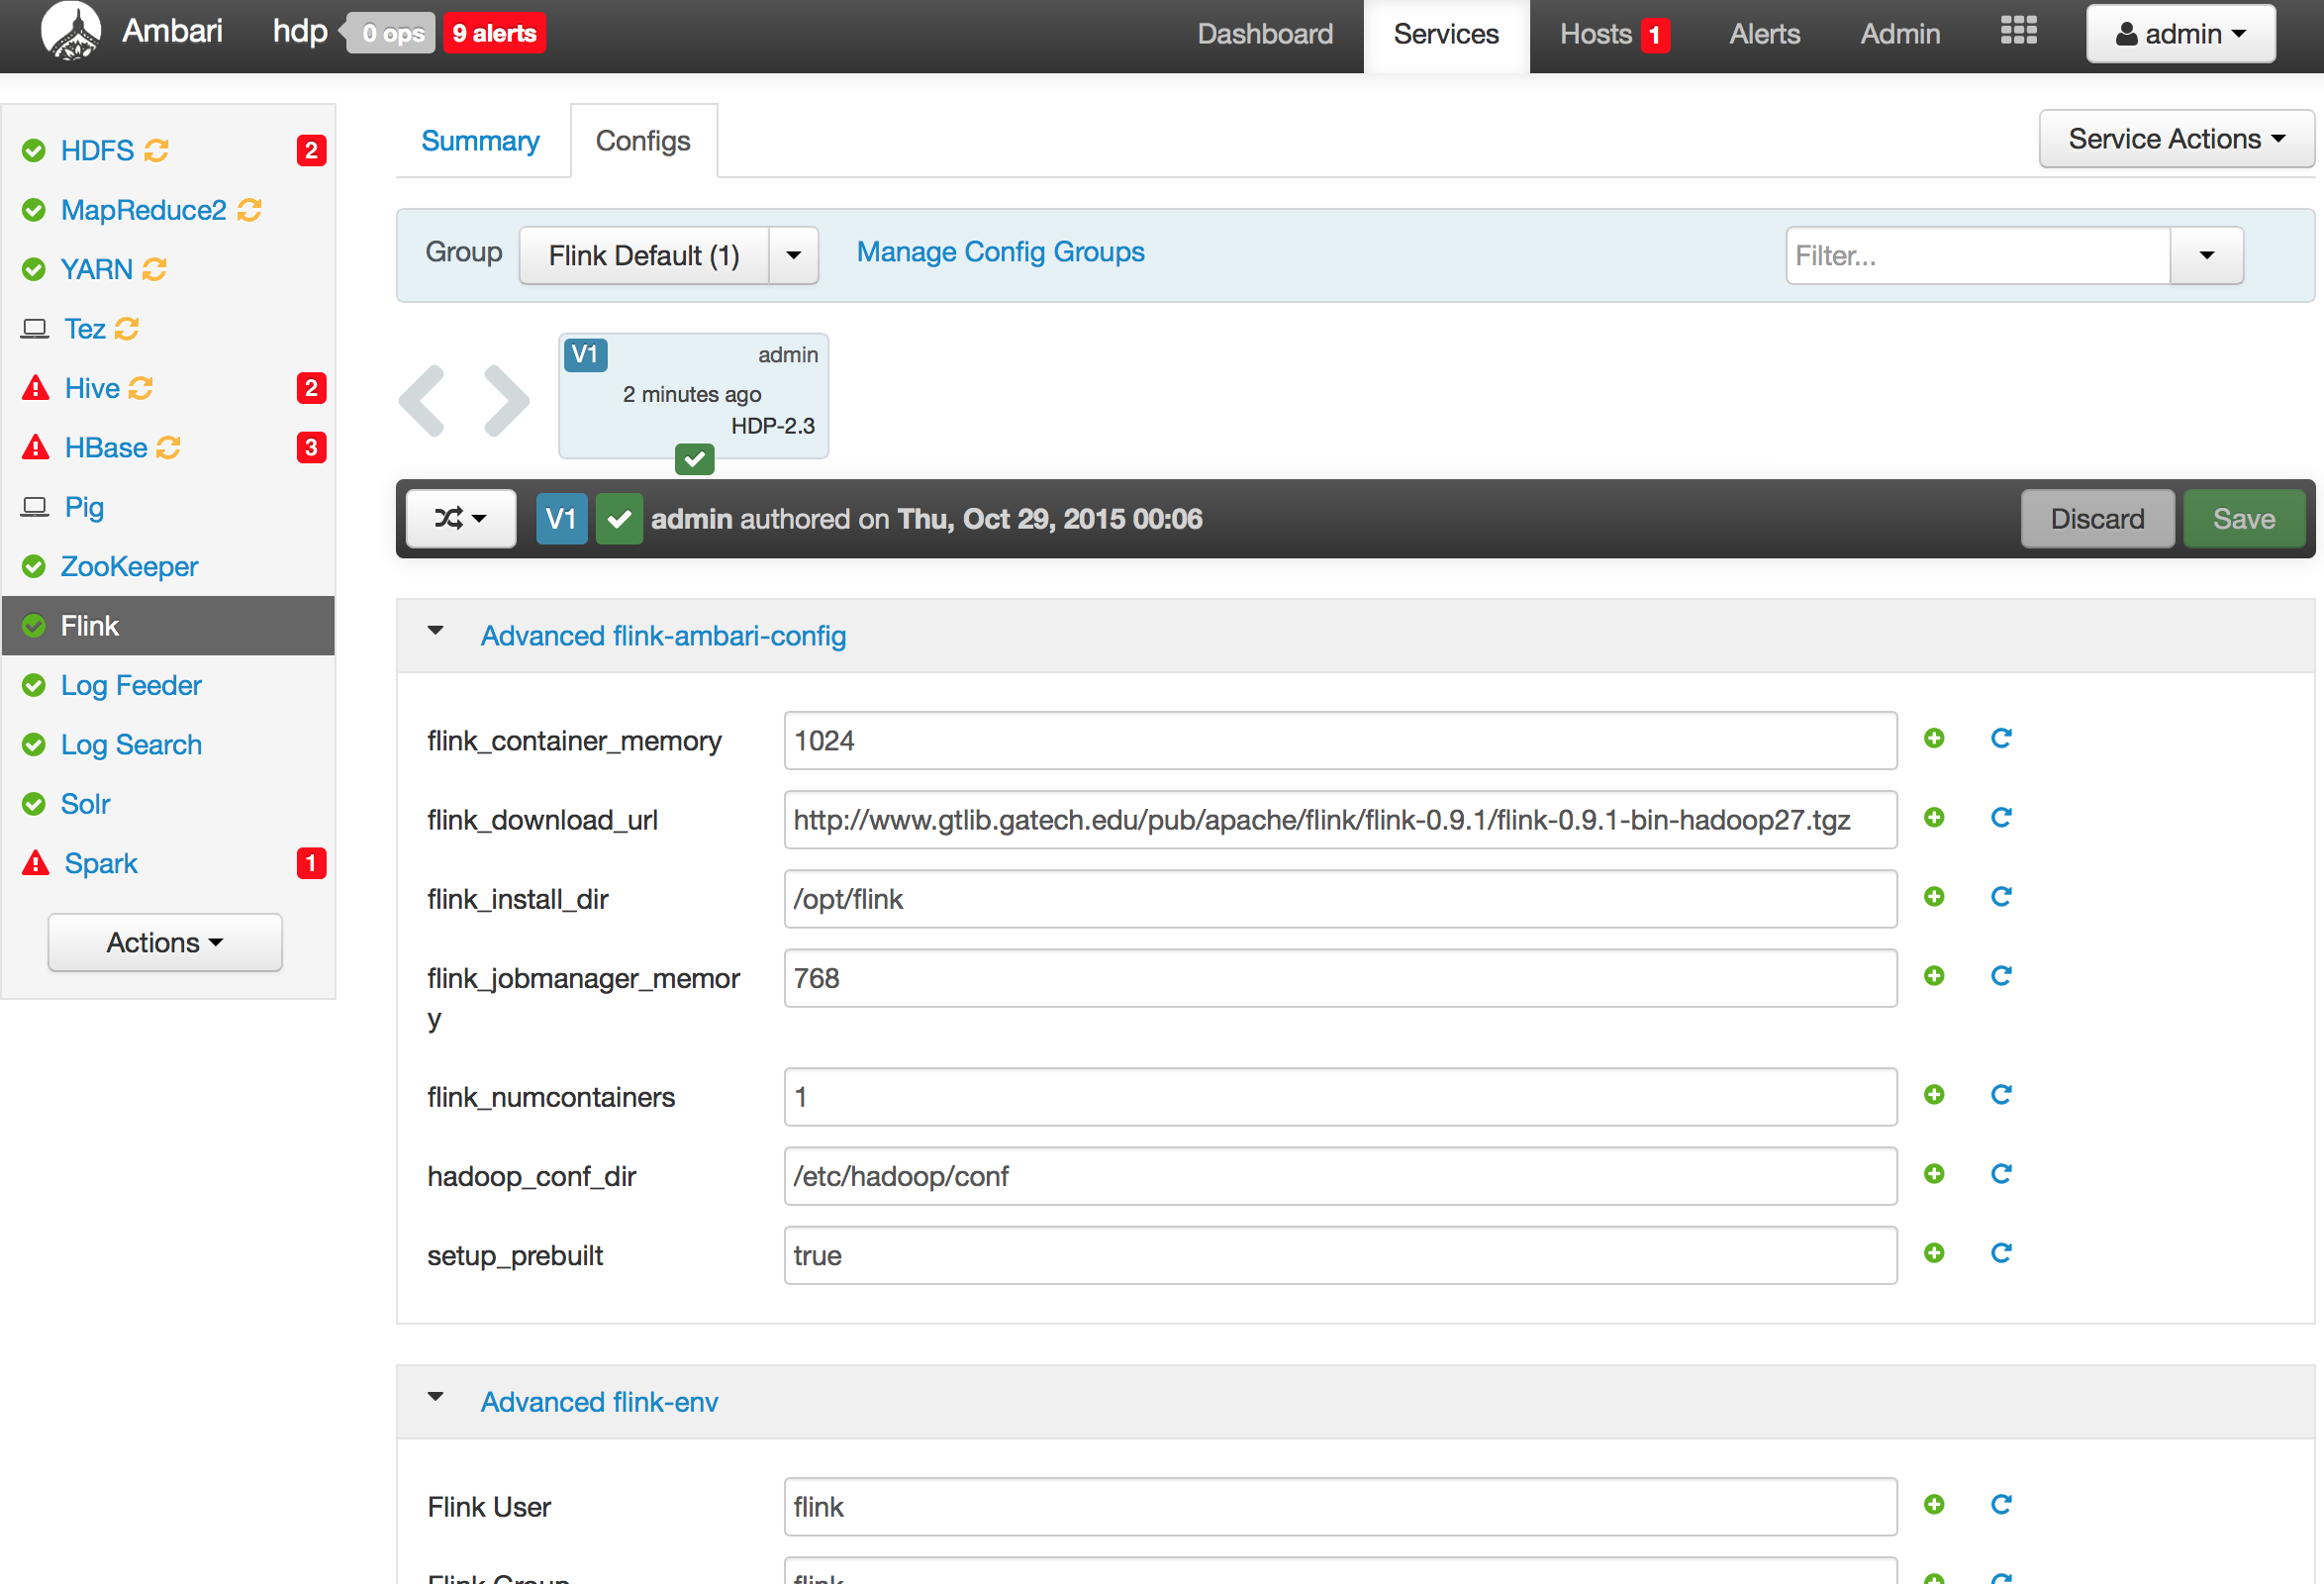The height and width of the screenshot is (1584, 2324).
Task: Collapse Advanced flink-ambari-config section
Action: pyautogui.click(x=436, y=631)
